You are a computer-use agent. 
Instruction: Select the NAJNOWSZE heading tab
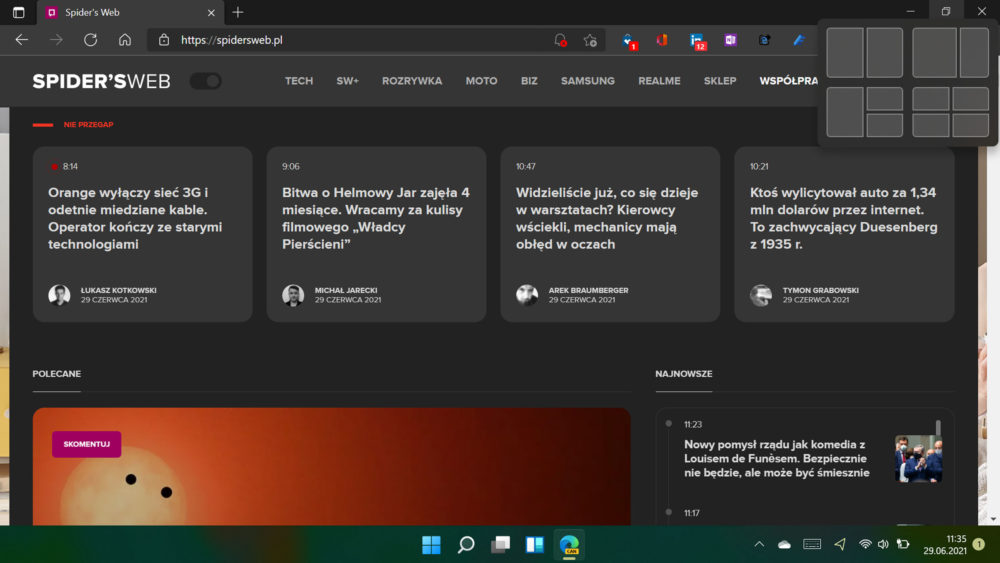[x=684, y=374]
